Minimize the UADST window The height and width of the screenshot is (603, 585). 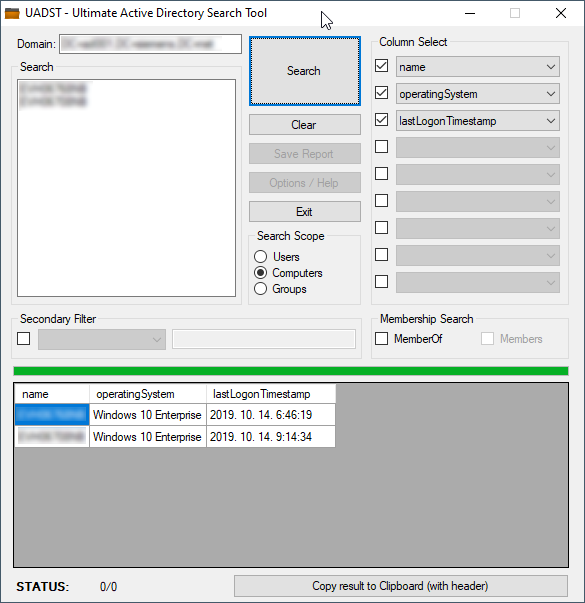(x=470, y=13)
